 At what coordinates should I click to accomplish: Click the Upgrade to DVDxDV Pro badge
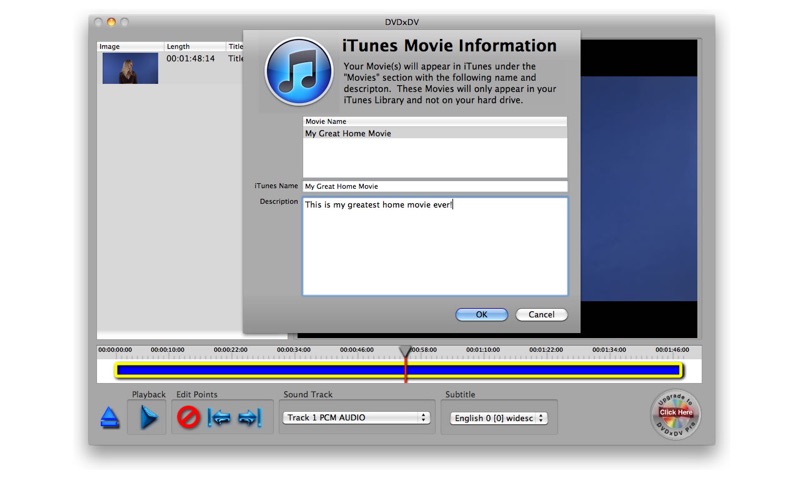click(675, 415)
